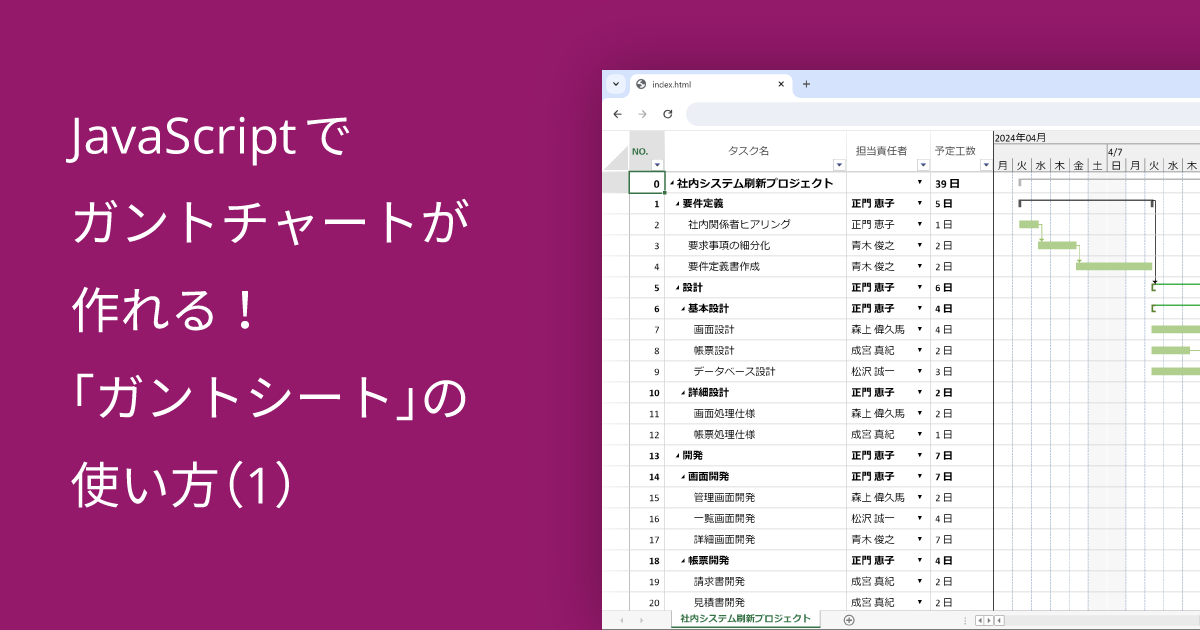Switch to the index.html browser tab
The image size is (1200, 630).
(x=700, y=84)
